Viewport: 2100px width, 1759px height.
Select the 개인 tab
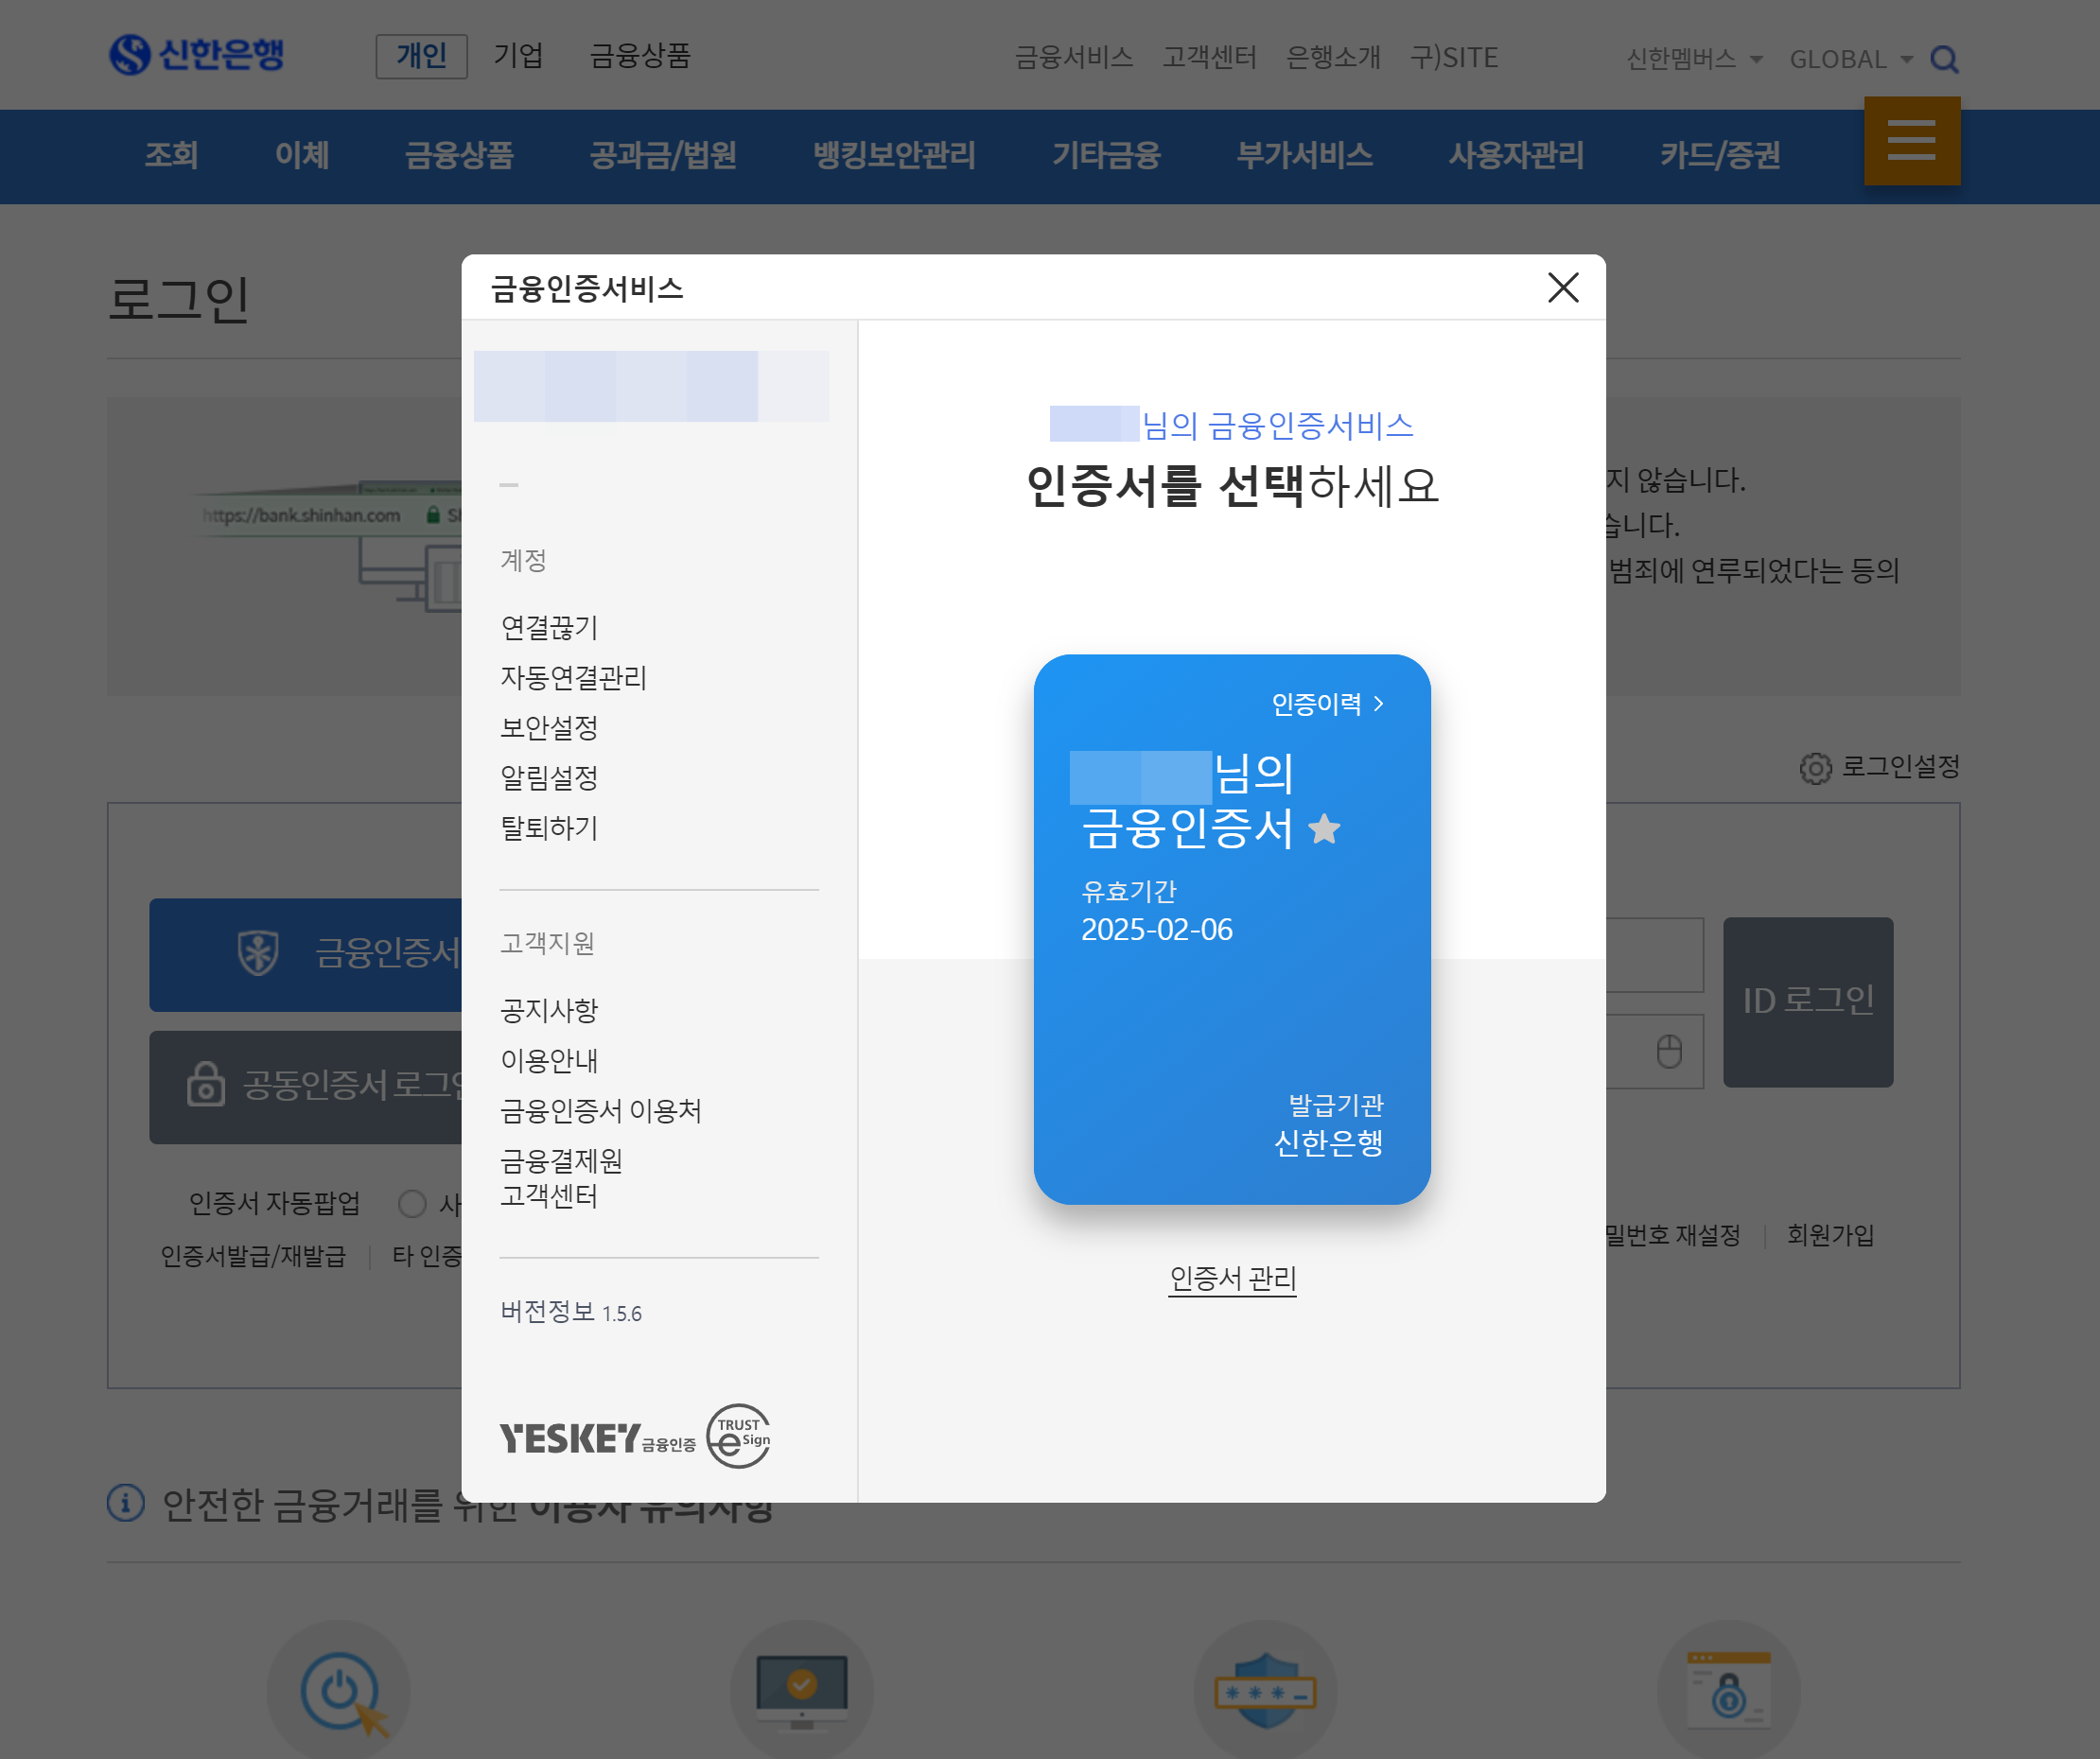coord(421,56)
